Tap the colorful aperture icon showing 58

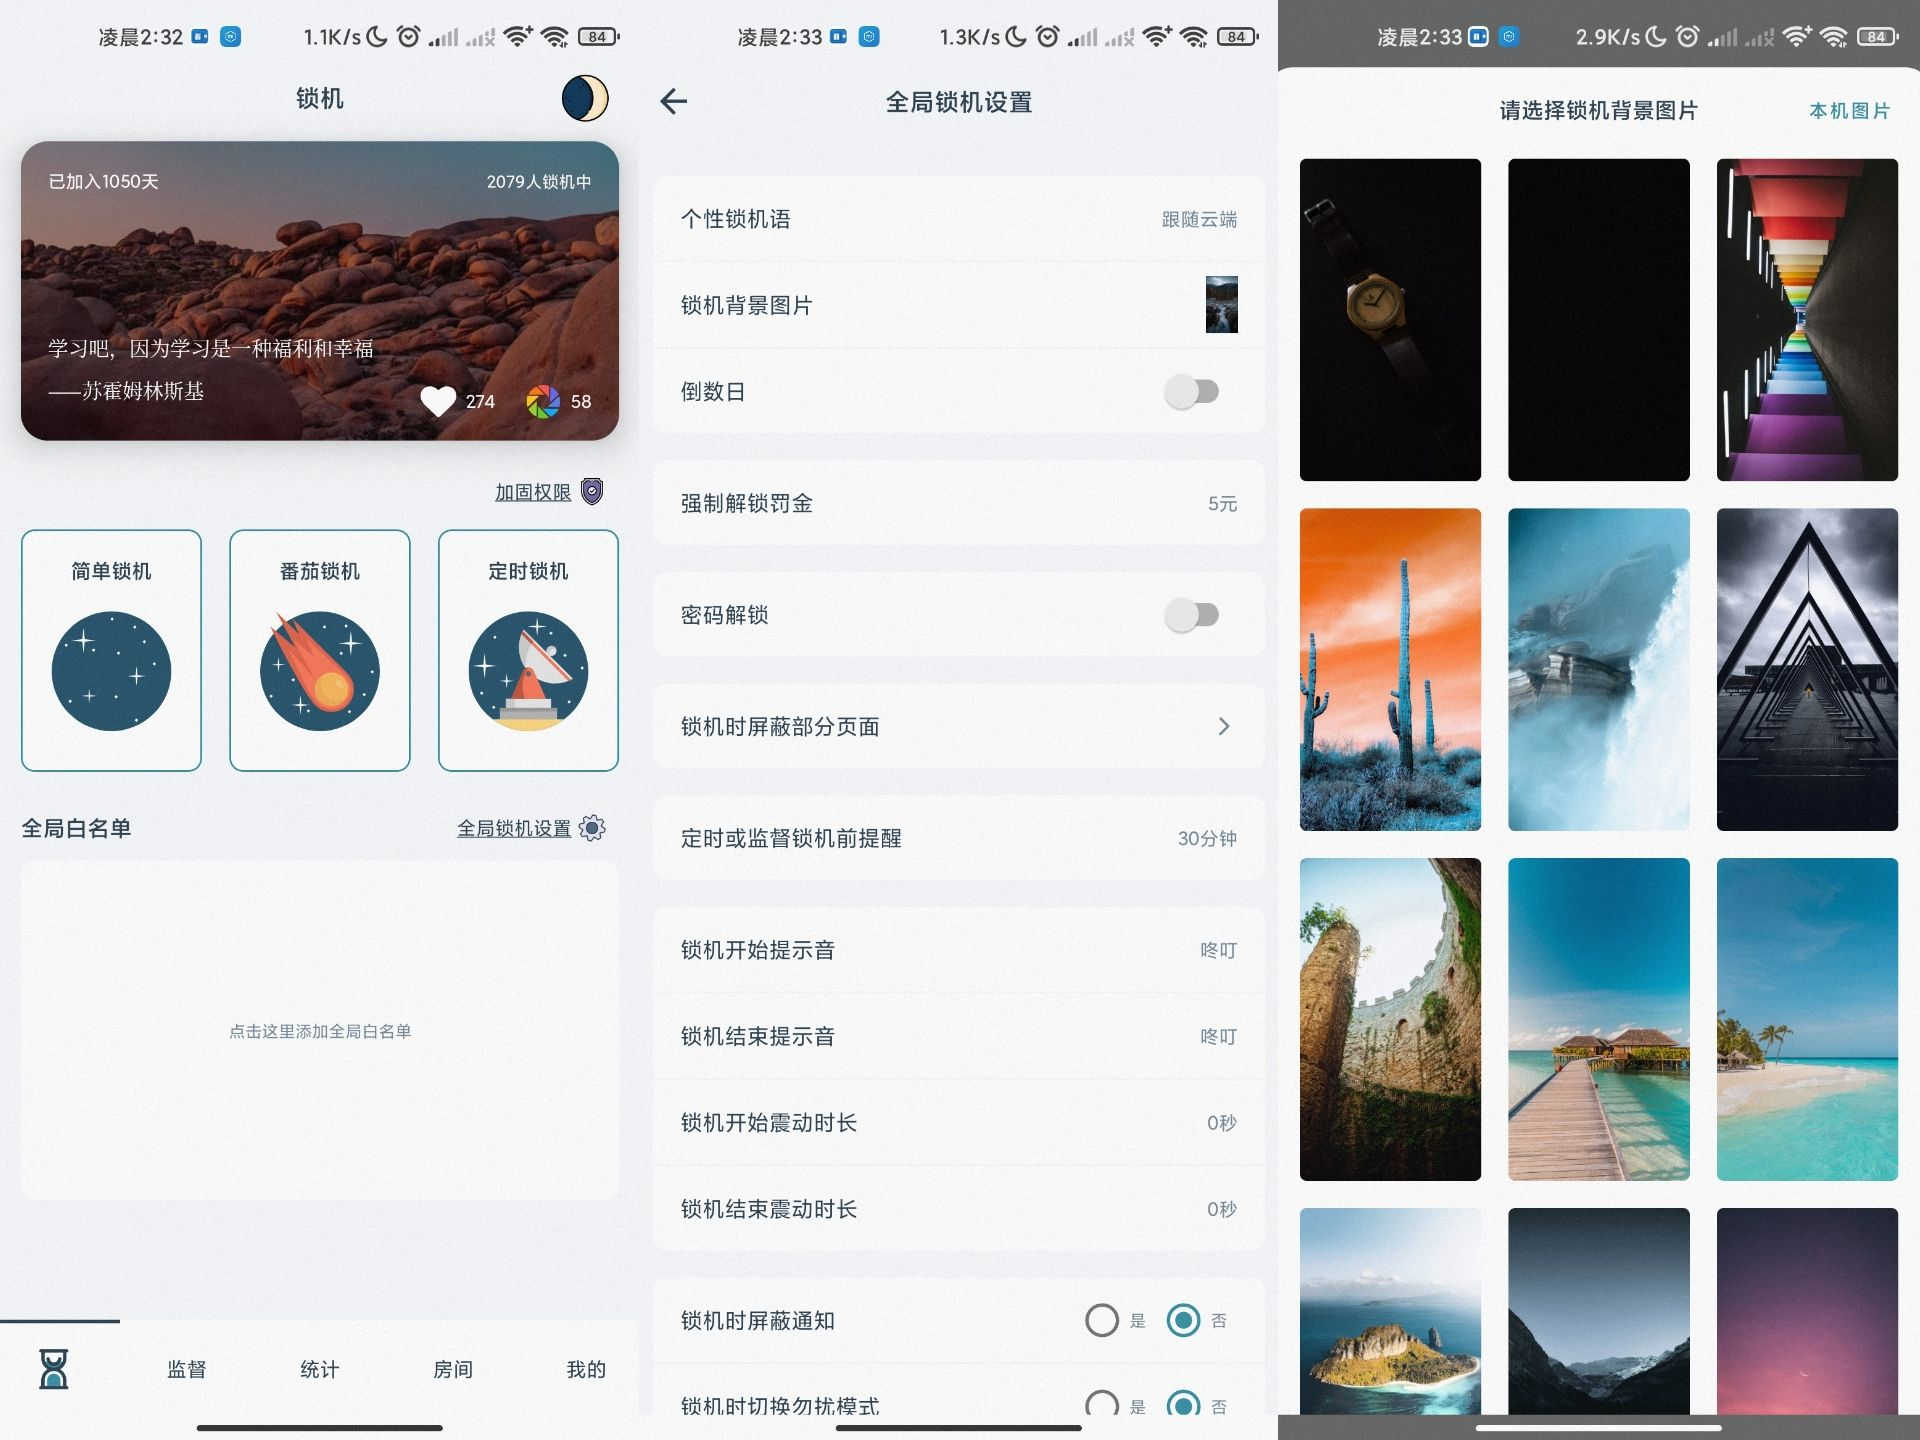coord(543,401)
